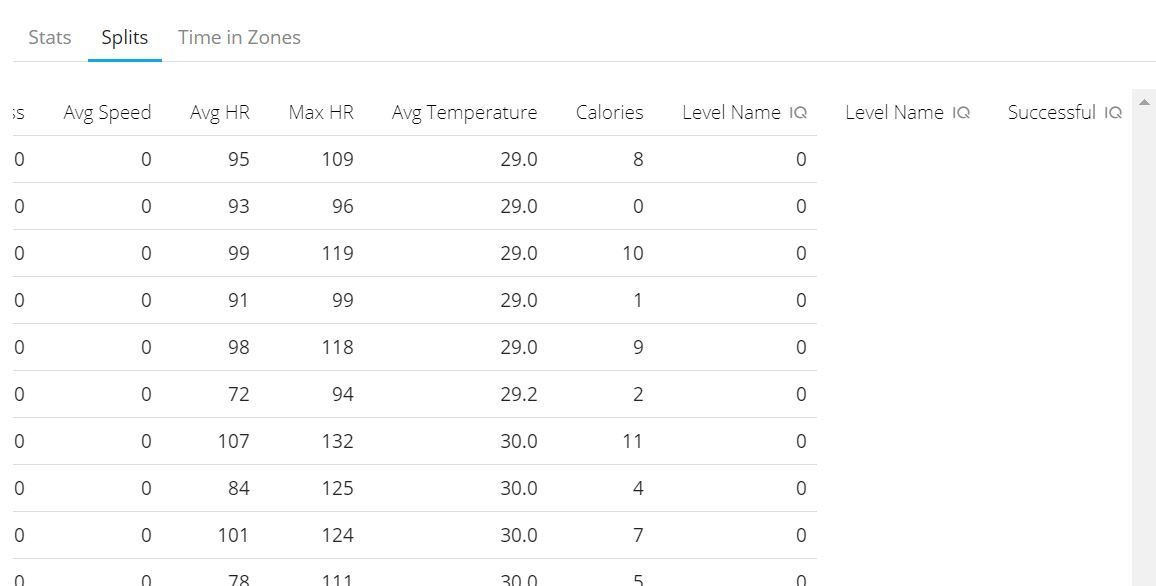
Task: Select the Avg HR cell showing 107
Action: [x=233, y=441]
